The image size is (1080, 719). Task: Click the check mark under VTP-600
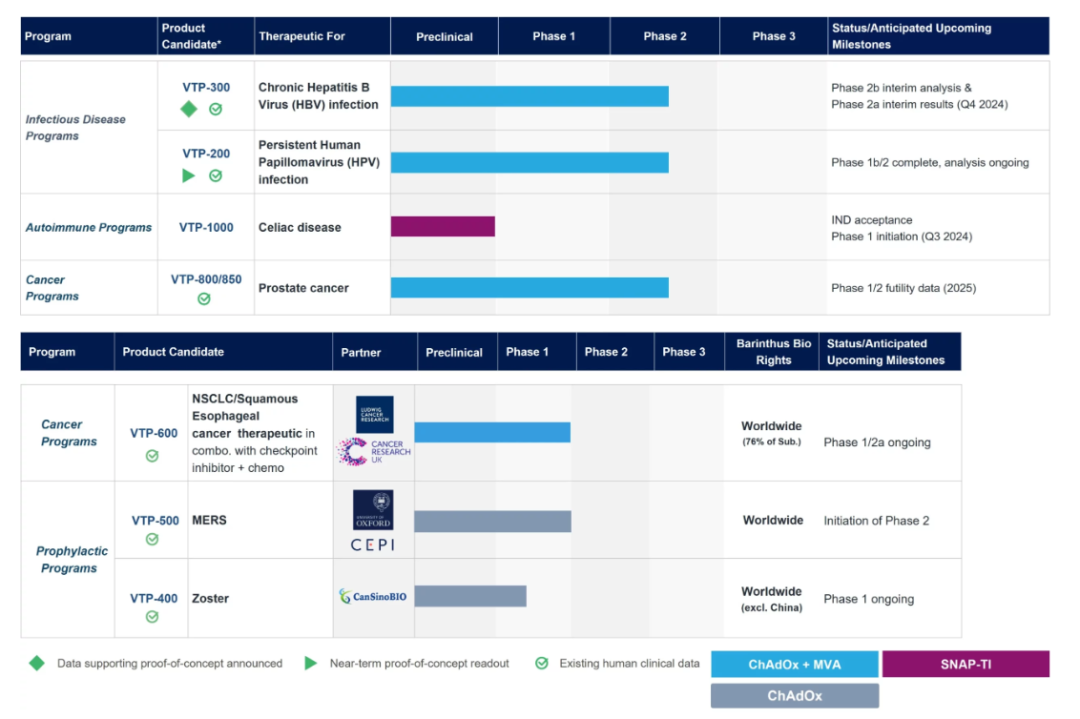(152, 456)
